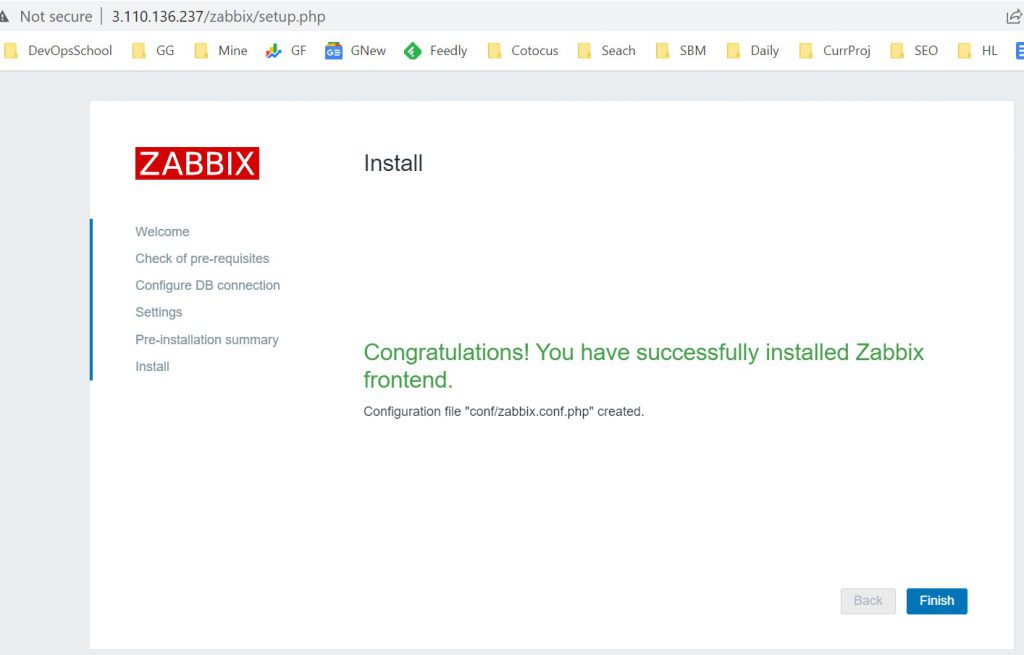Viewport: 1024px width, 655px height.
Task: Open the Seach bookmark folder
Action: [607, 51]
